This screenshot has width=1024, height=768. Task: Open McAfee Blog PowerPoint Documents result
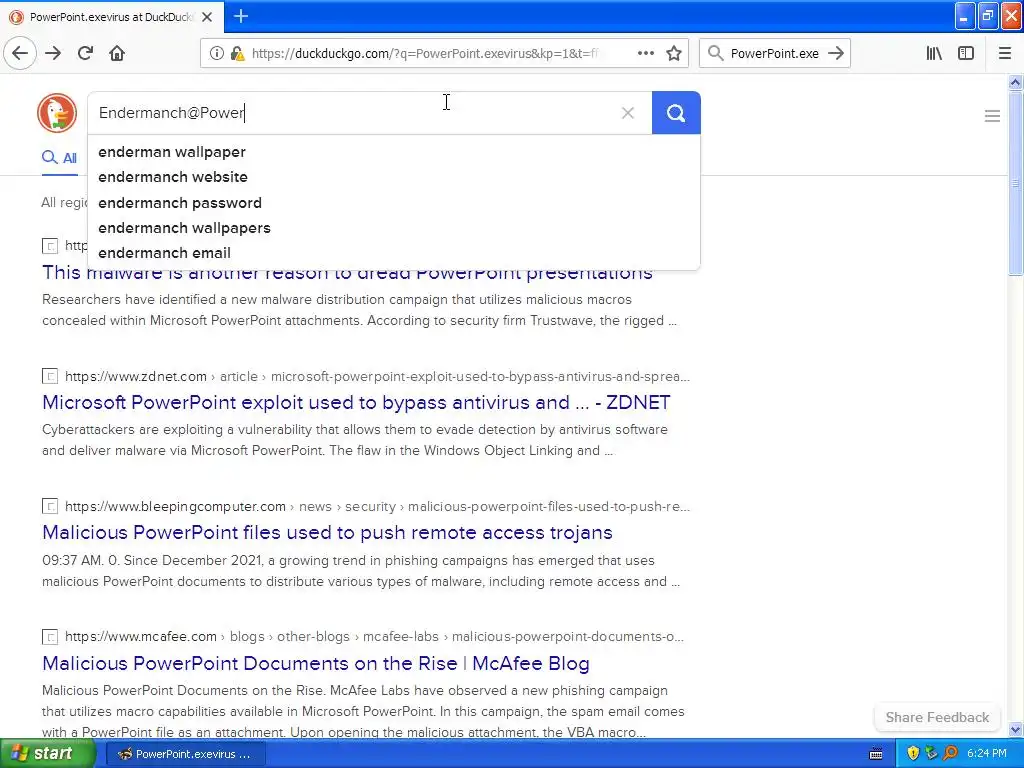(315, 664)
